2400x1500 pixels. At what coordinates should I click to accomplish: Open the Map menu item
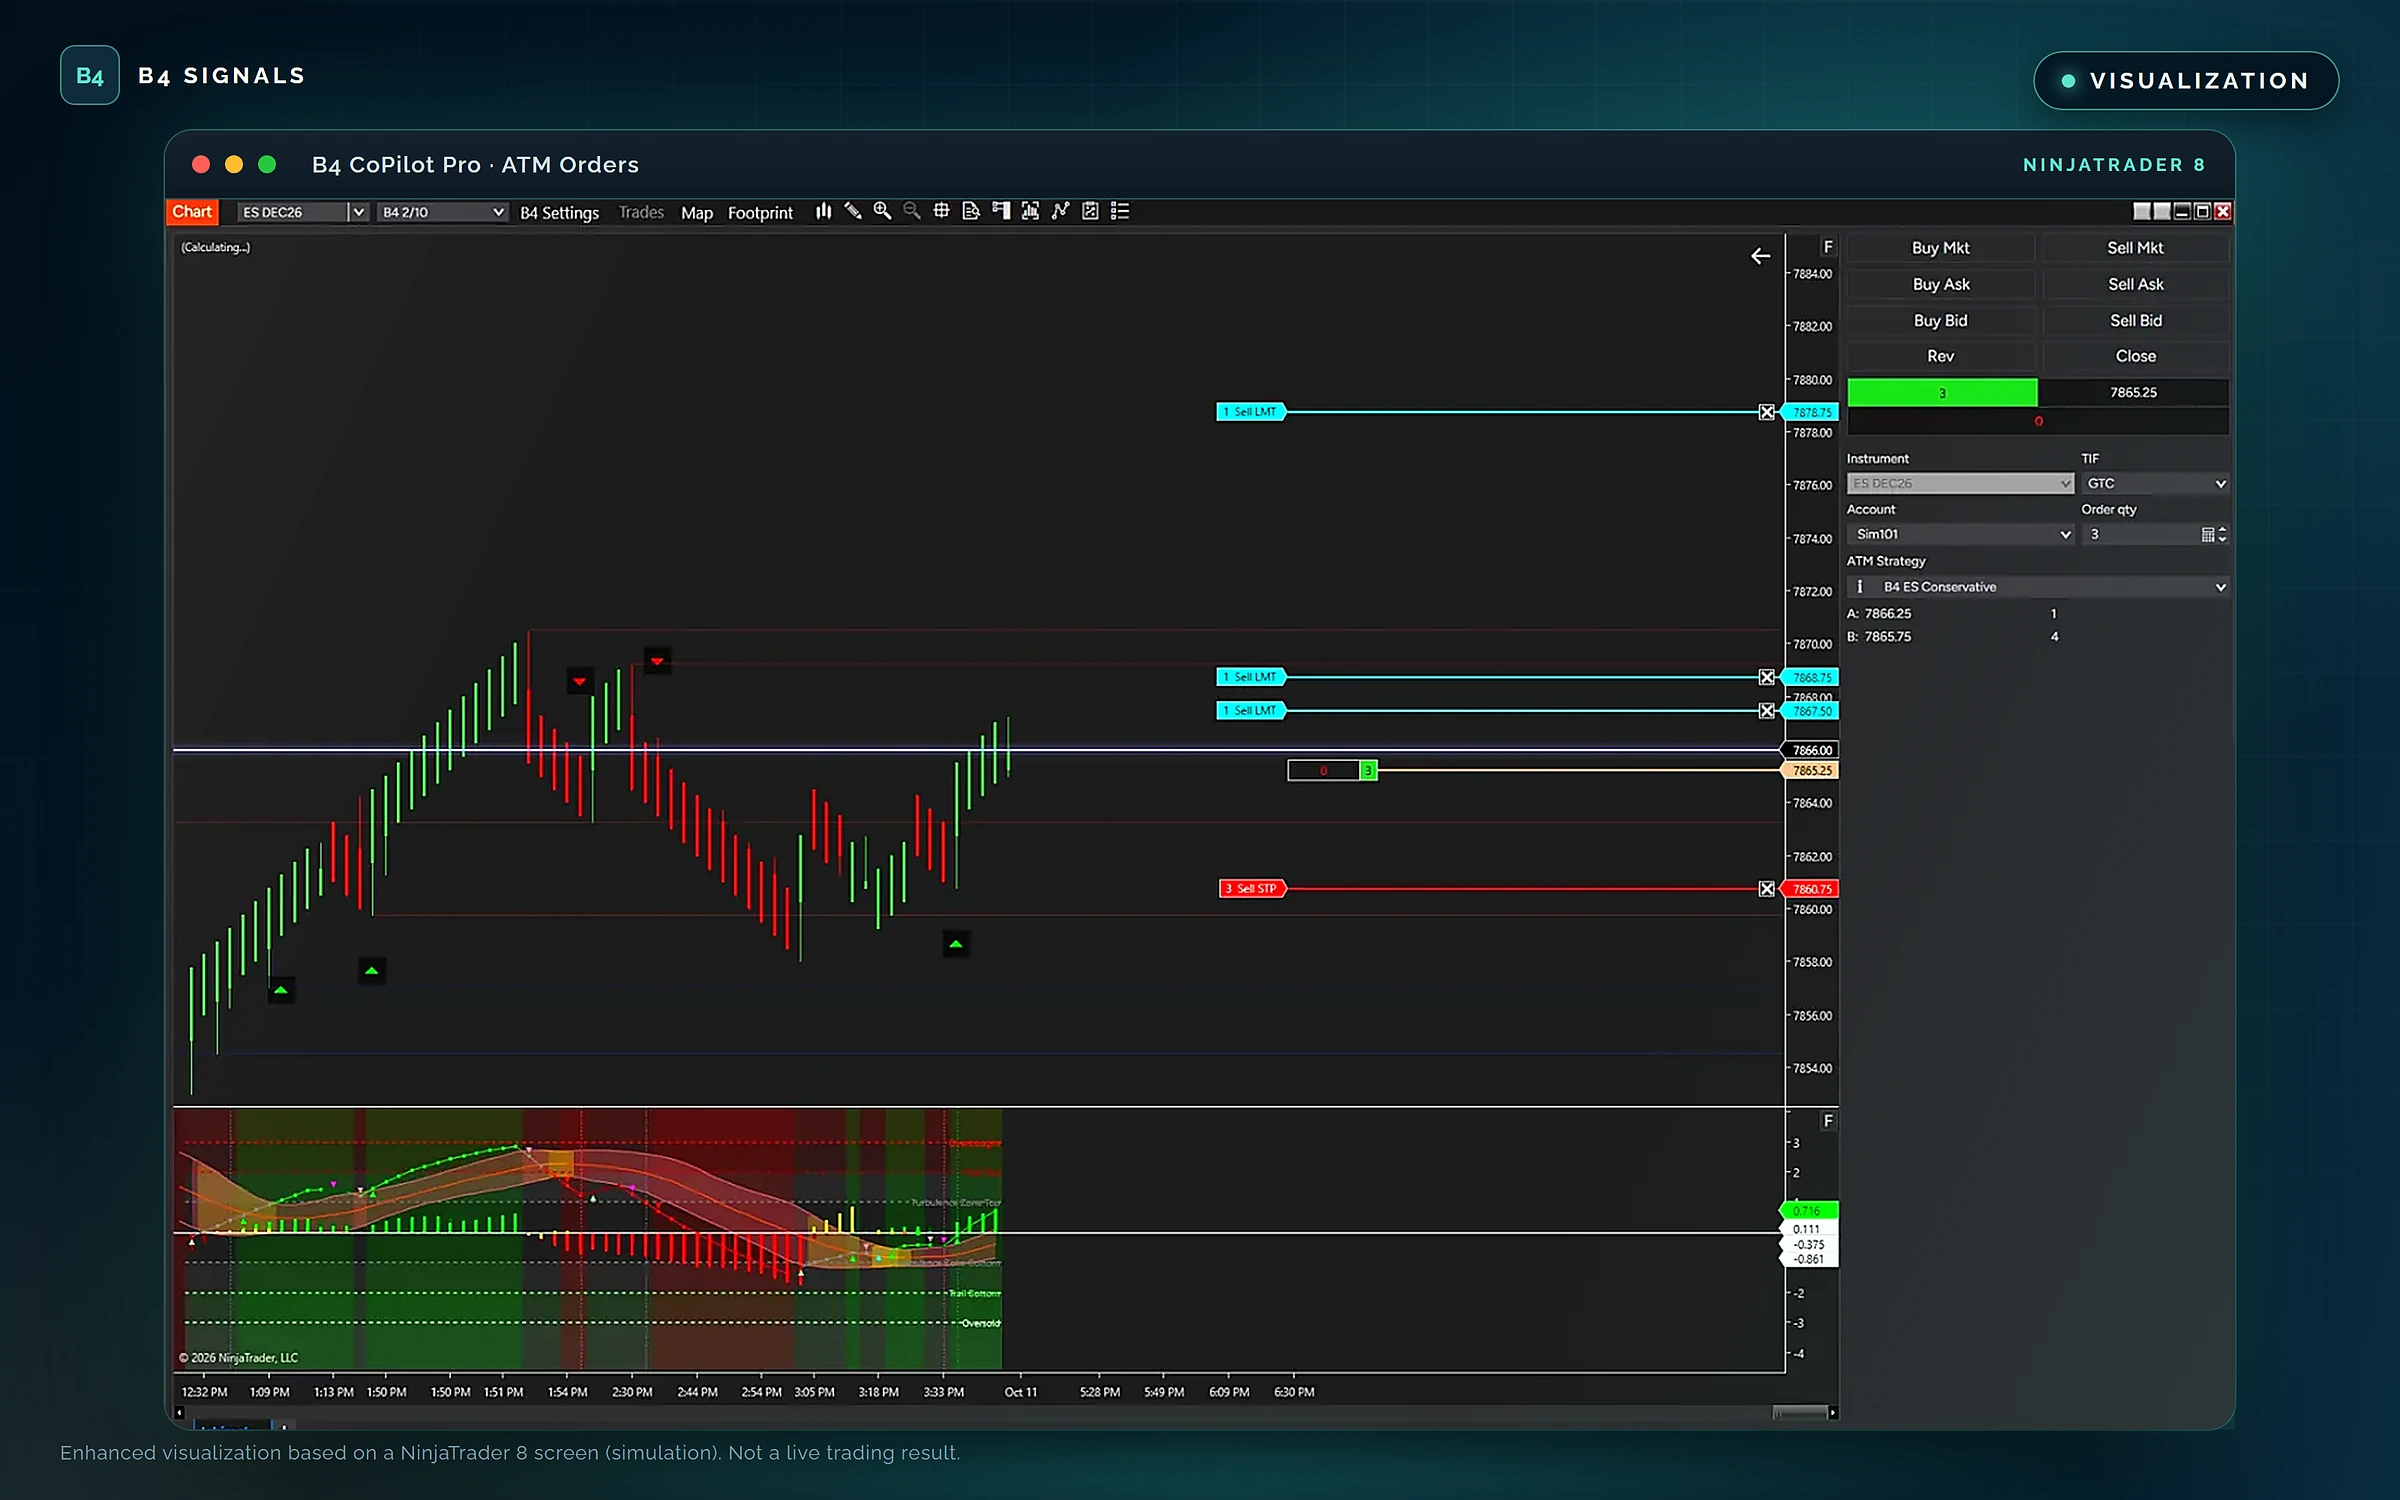coord(697,213)
